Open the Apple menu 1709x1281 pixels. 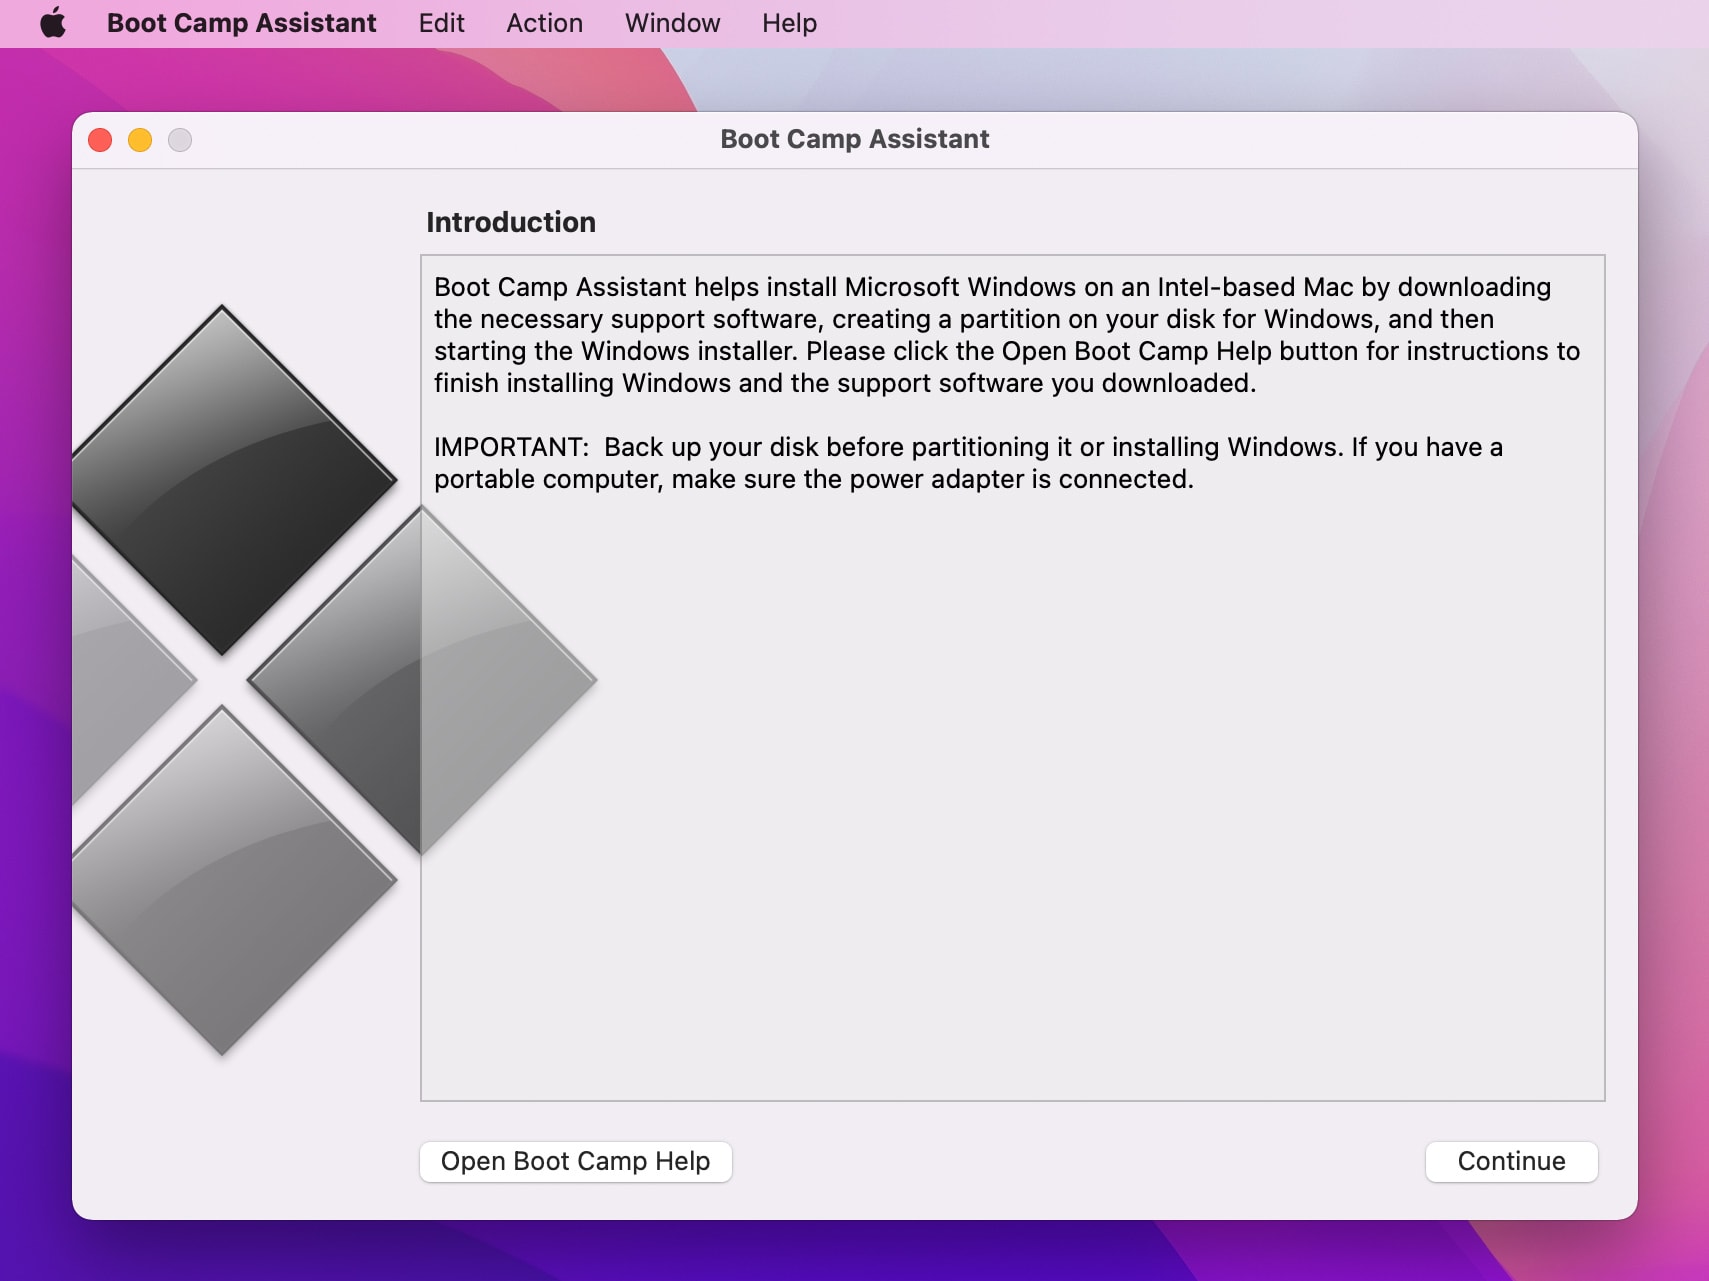55,22
